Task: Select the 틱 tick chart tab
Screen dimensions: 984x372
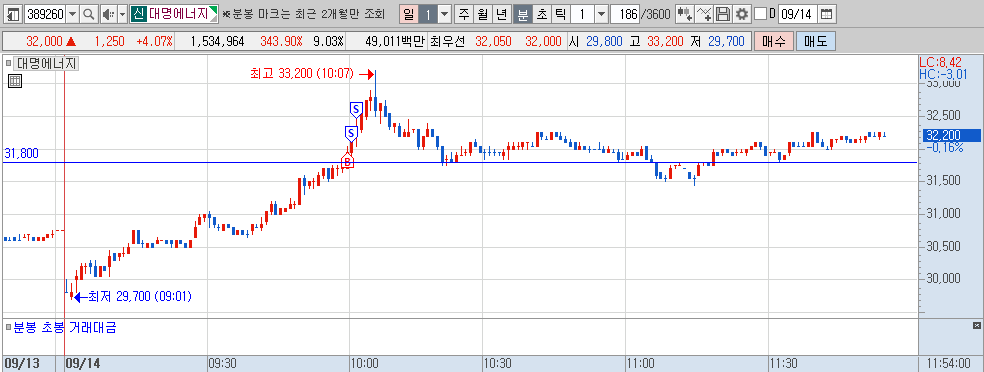Action: tap(560, 14)
